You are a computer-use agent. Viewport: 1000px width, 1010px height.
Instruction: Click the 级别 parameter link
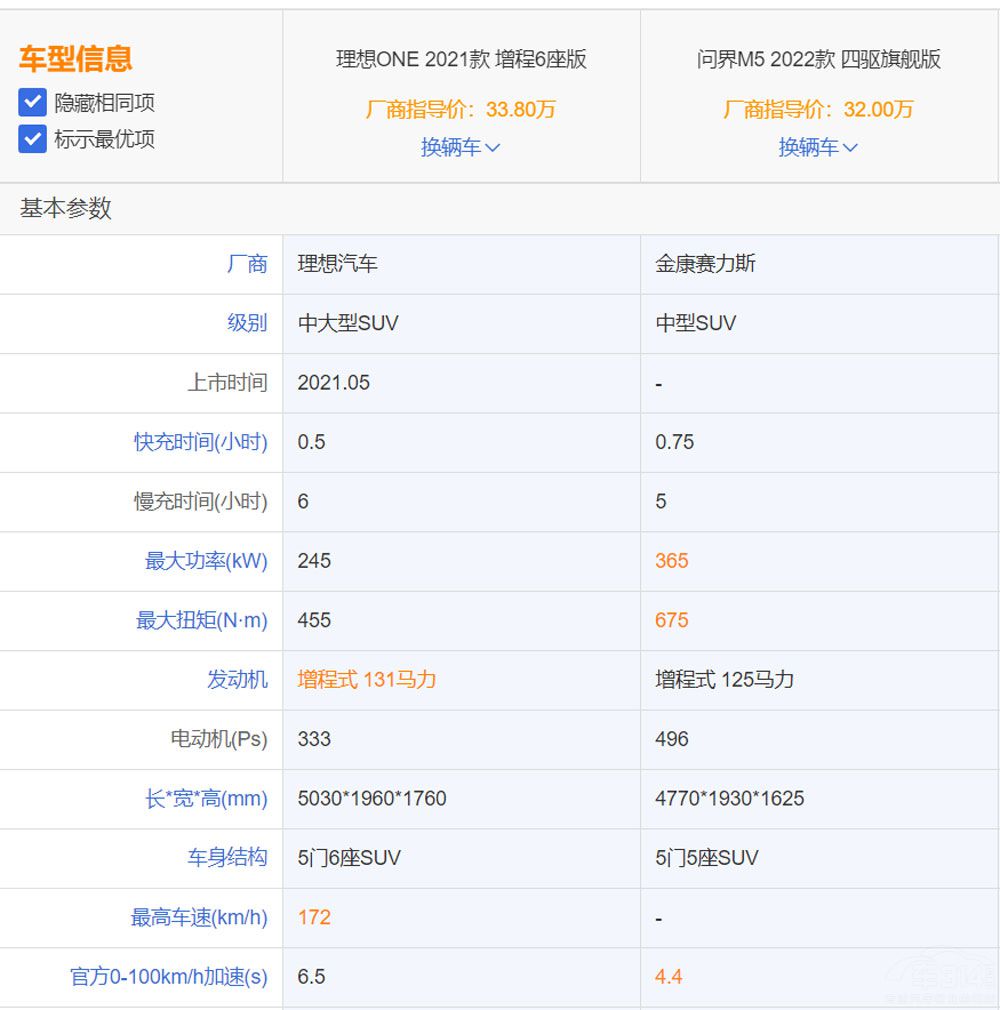(x=247, y=323)
